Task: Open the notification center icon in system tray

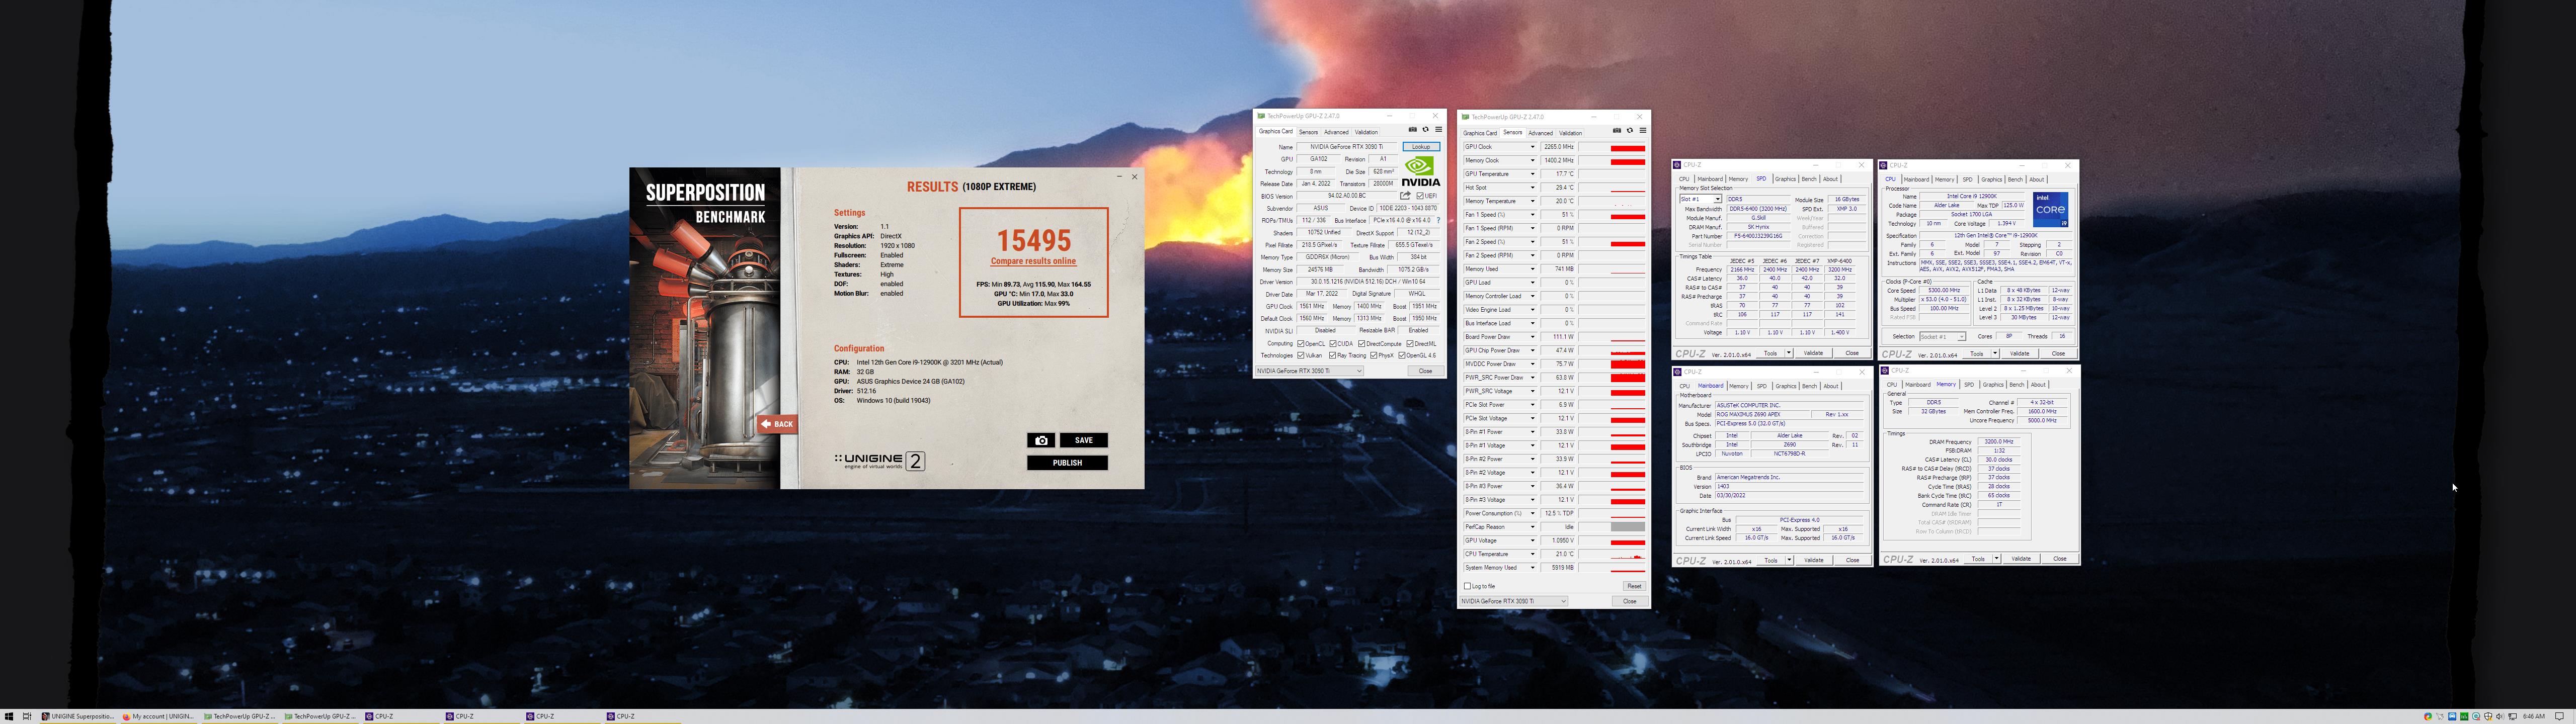Action: (x=2559, y=716)
